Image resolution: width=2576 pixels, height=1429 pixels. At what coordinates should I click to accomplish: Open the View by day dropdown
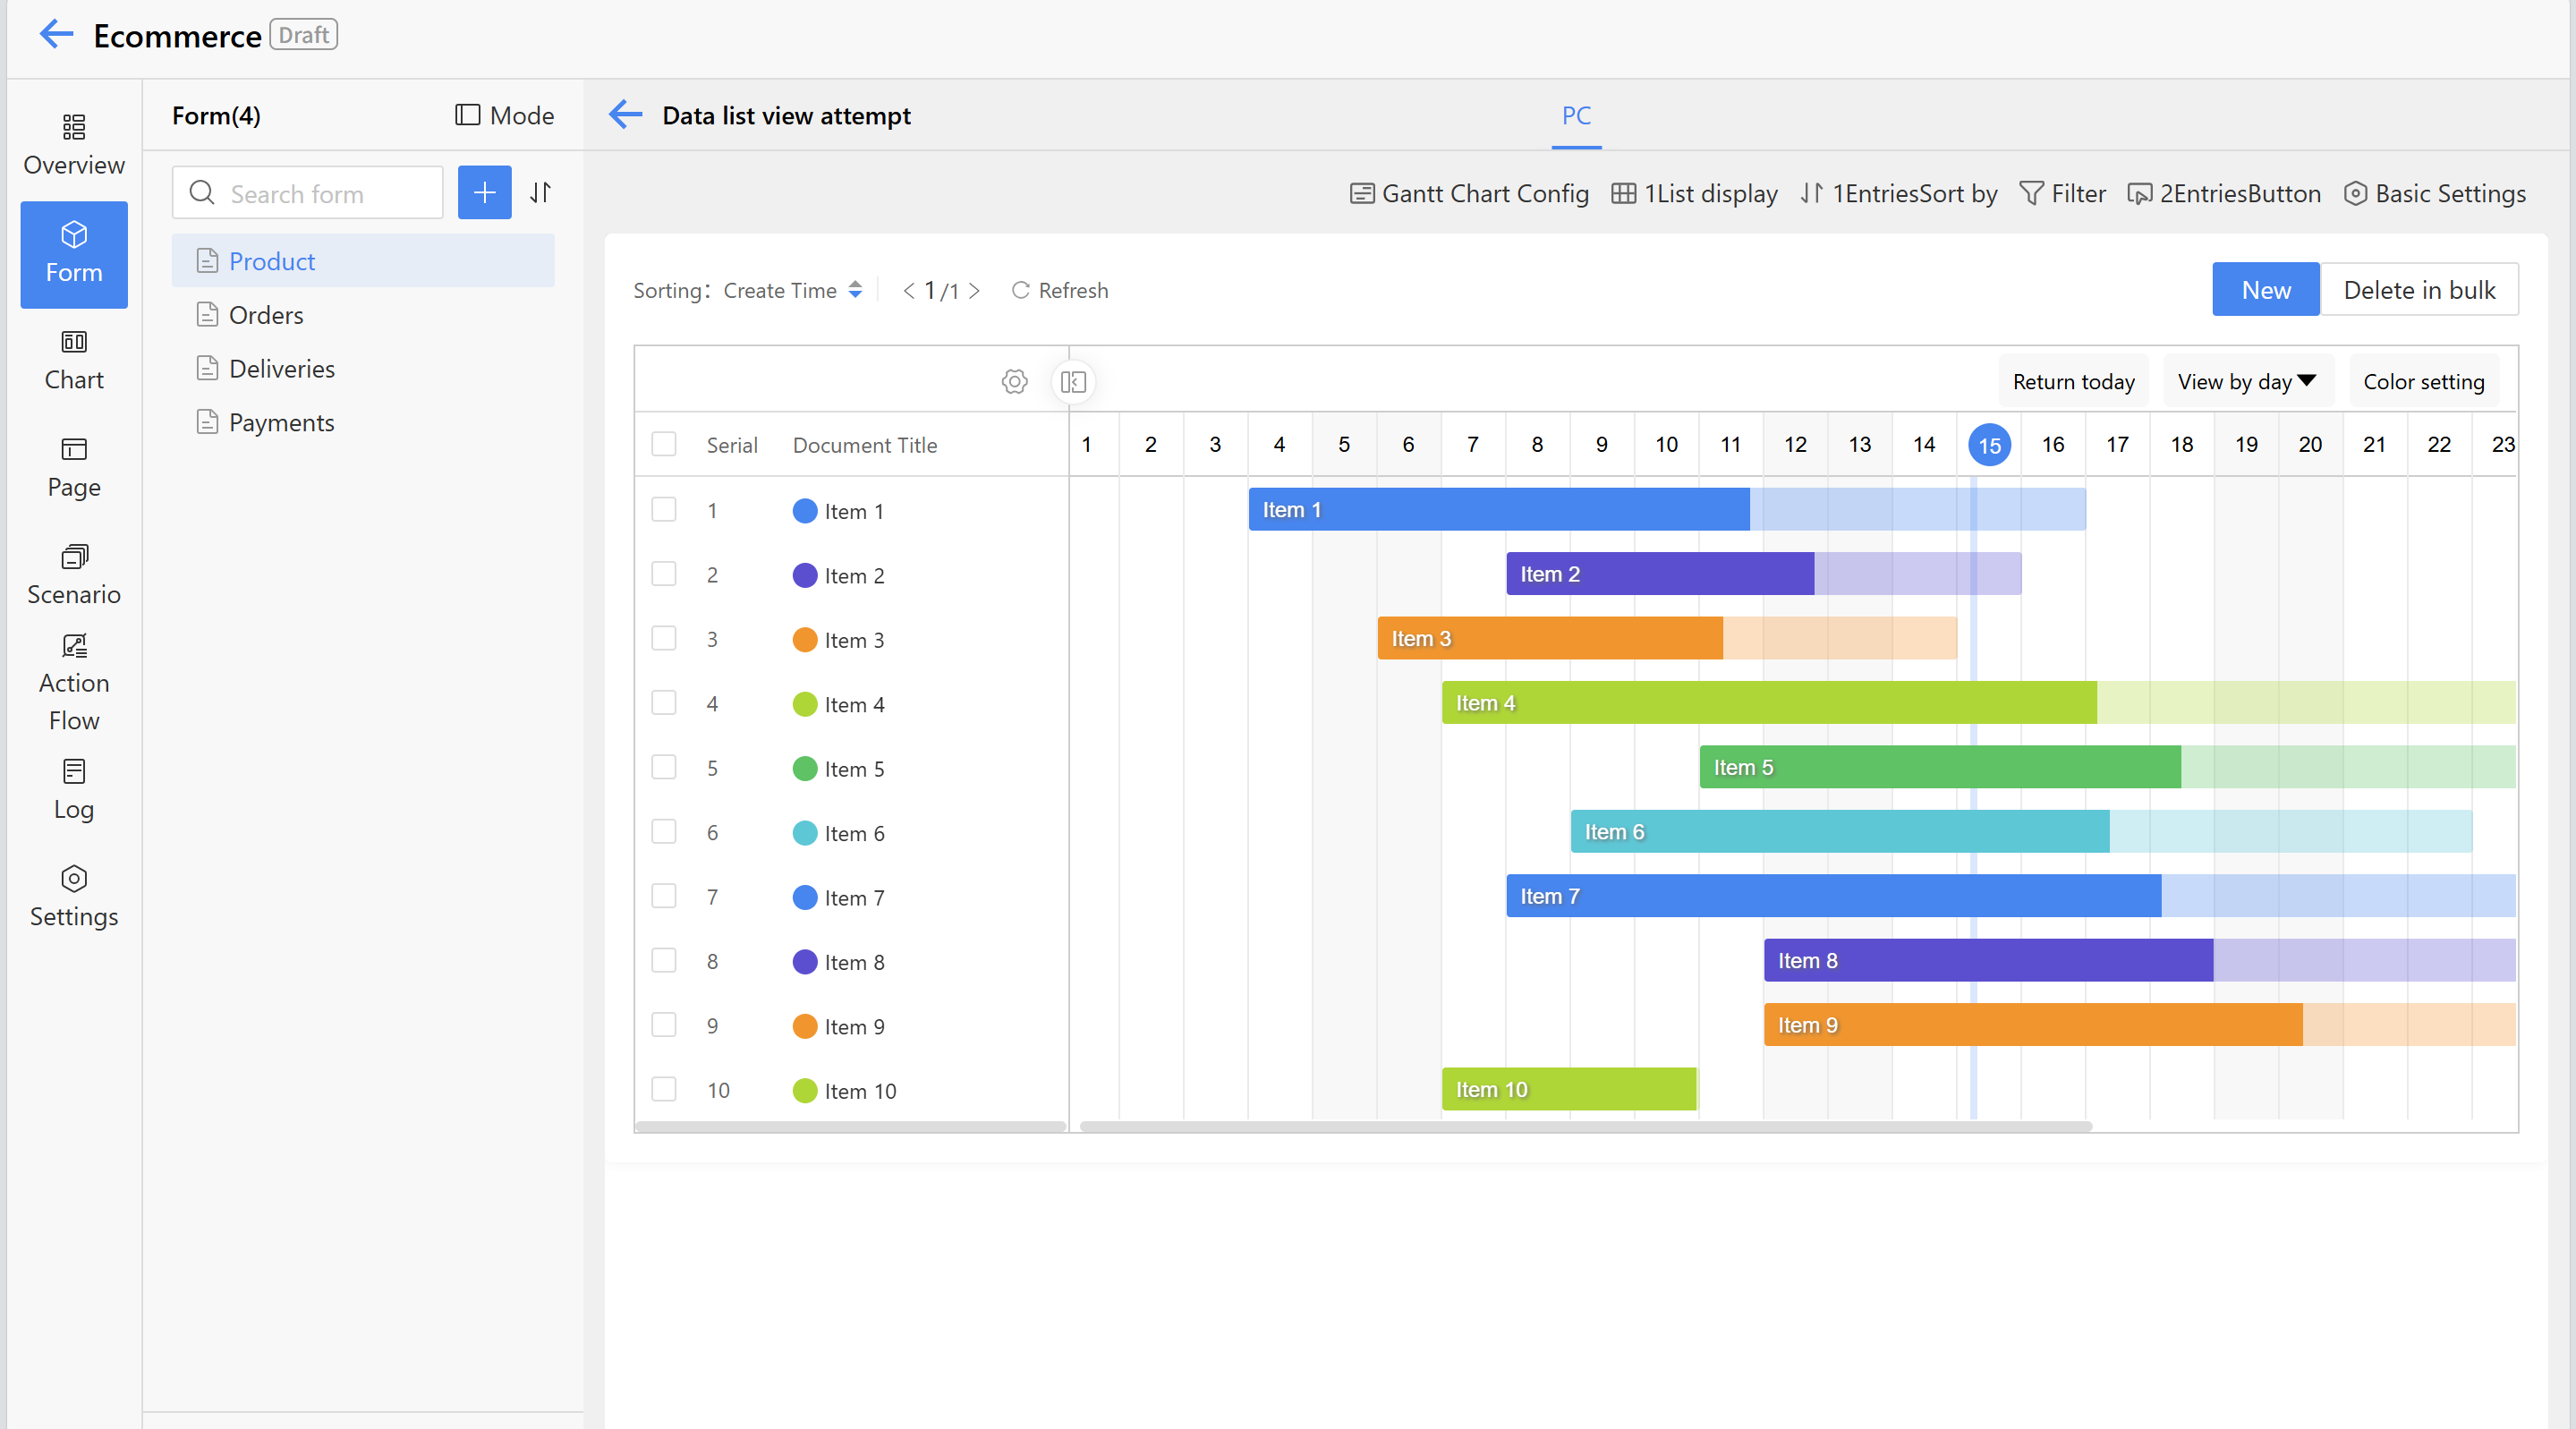pos(2246,382)
